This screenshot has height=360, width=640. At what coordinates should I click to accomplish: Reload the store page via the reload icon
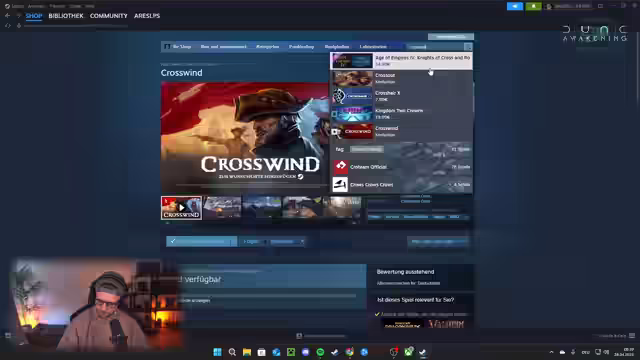coord(8,26)
